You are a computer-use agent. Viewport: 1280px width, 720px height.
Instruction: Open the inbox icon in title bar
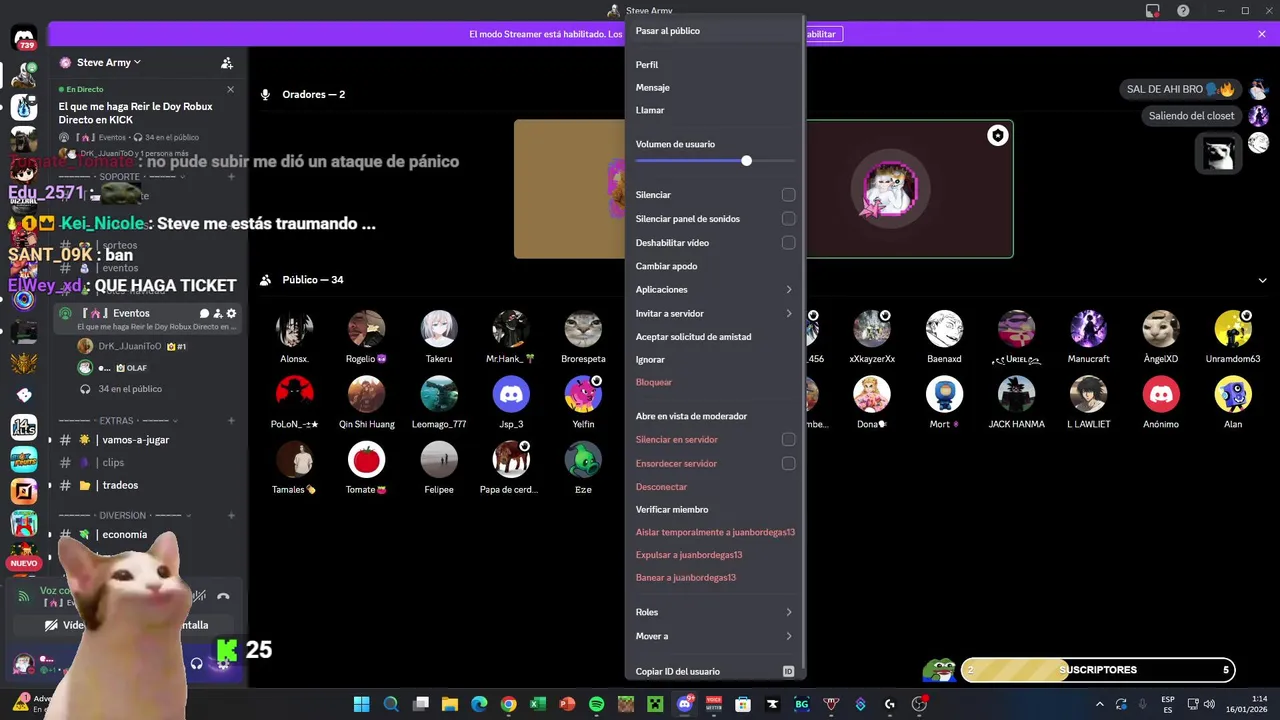click(1153, 11)
